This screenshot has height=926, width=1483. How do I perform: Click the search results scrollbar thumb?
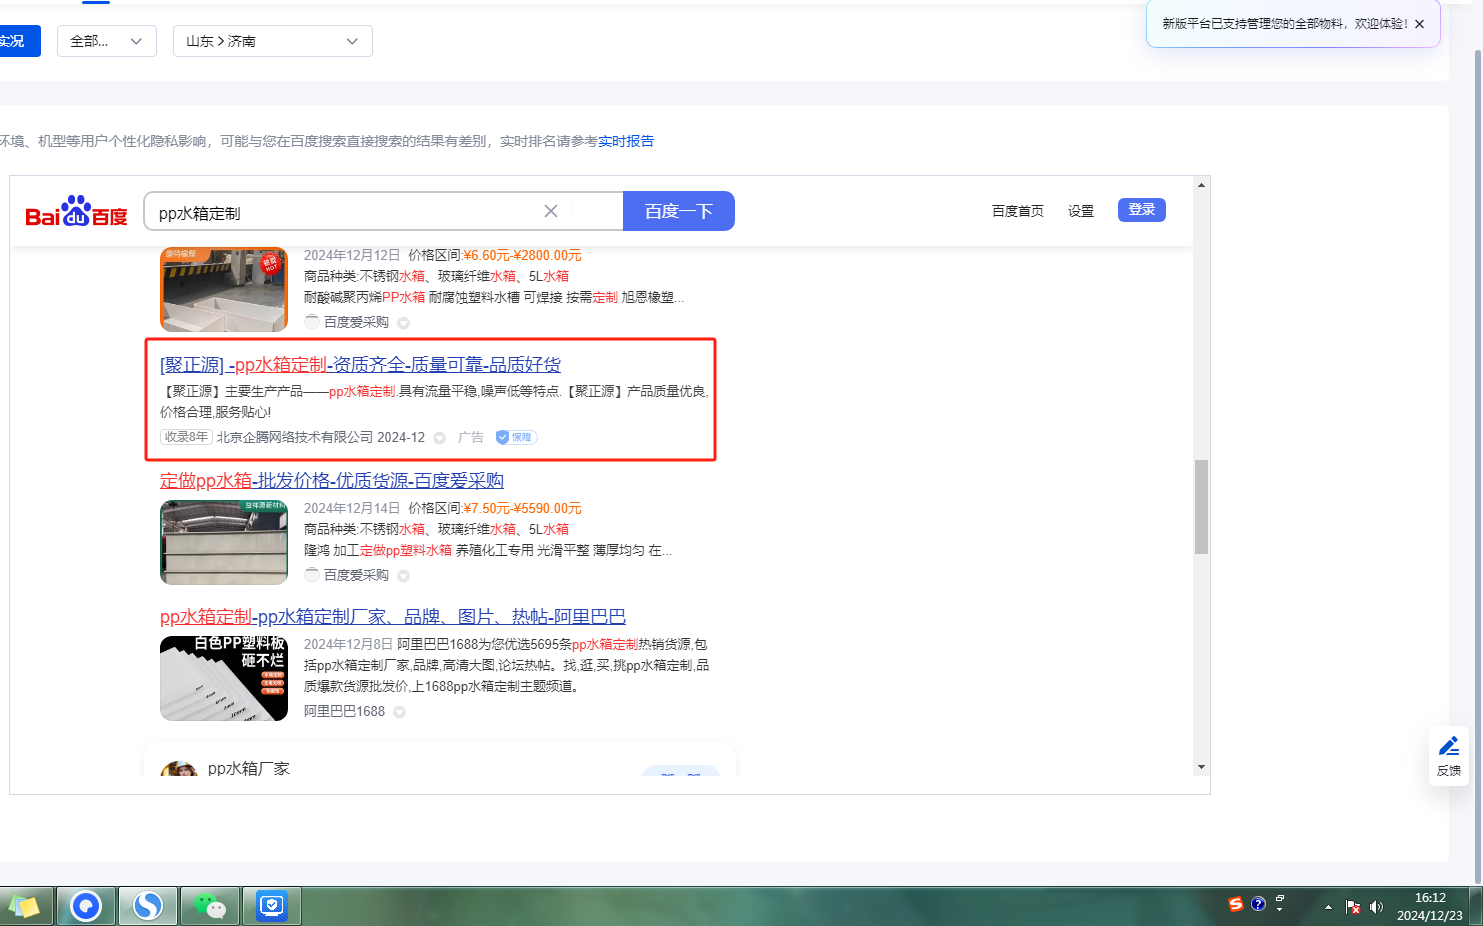1201,506
